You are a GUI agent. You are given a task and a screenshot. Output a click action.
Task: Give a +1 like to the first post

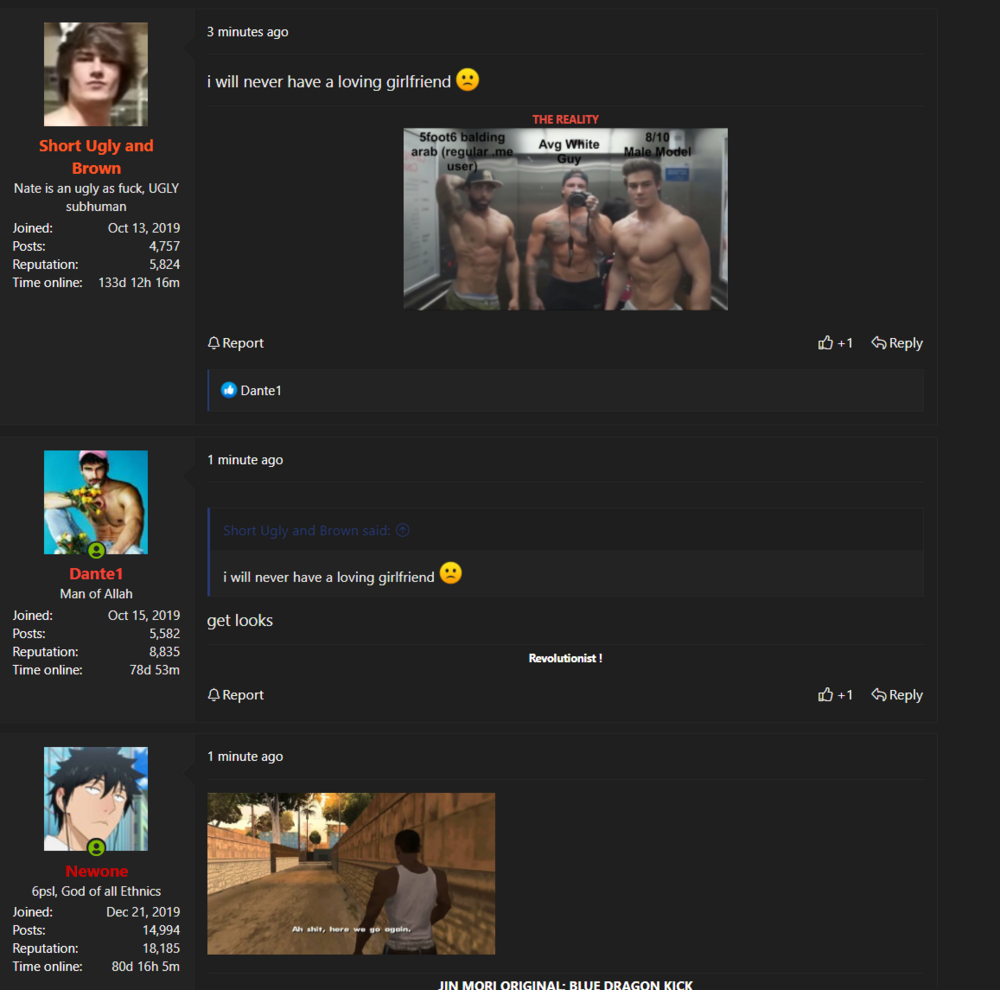coord(835,342)
